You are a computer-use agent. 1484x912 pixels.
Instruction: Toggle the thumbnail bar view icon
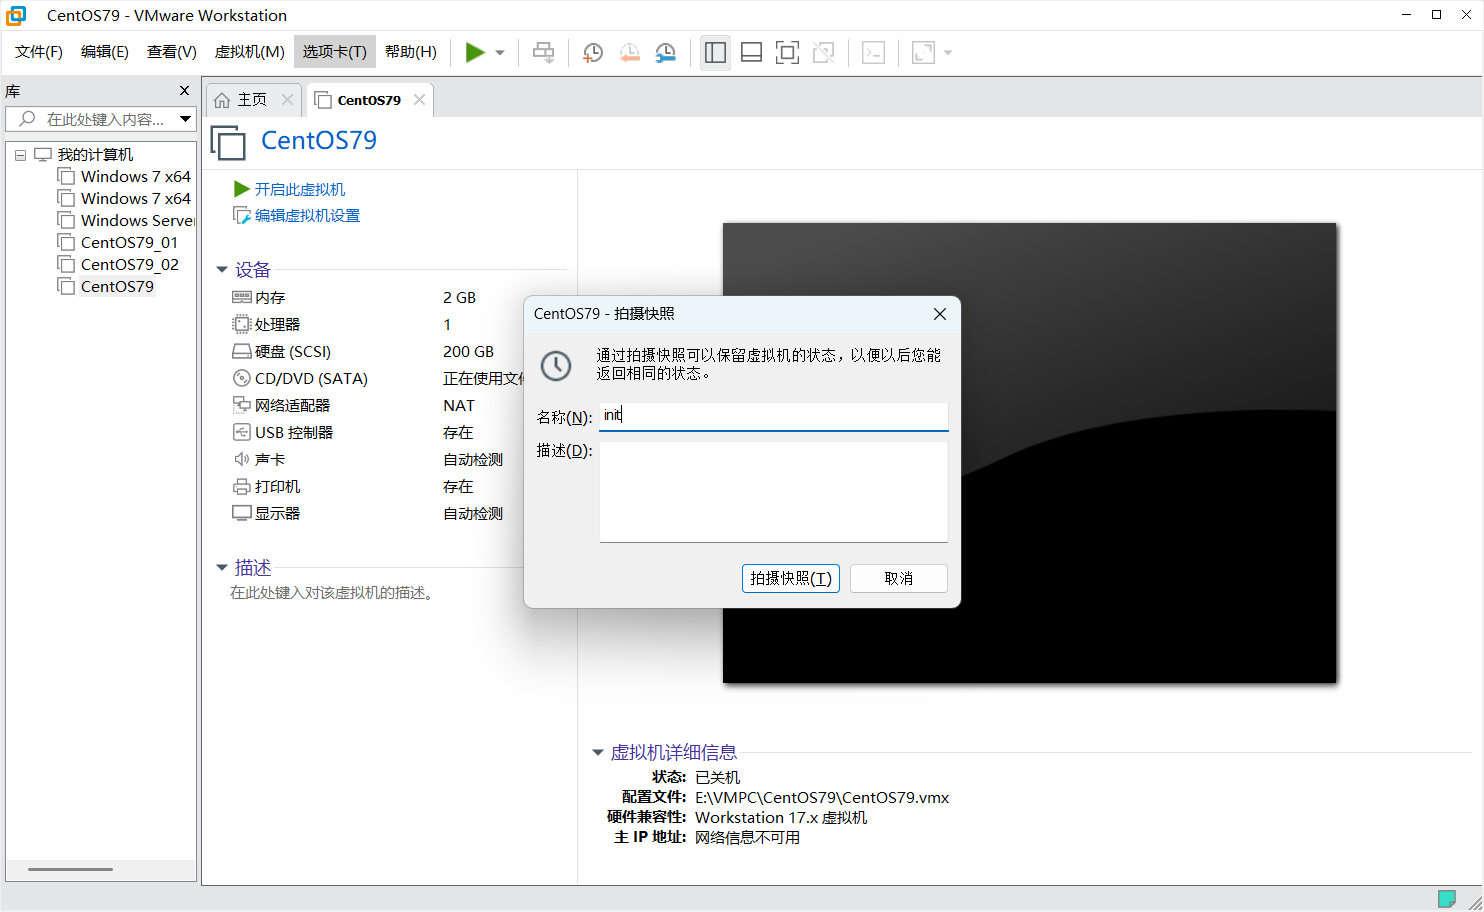pos(751,53)
